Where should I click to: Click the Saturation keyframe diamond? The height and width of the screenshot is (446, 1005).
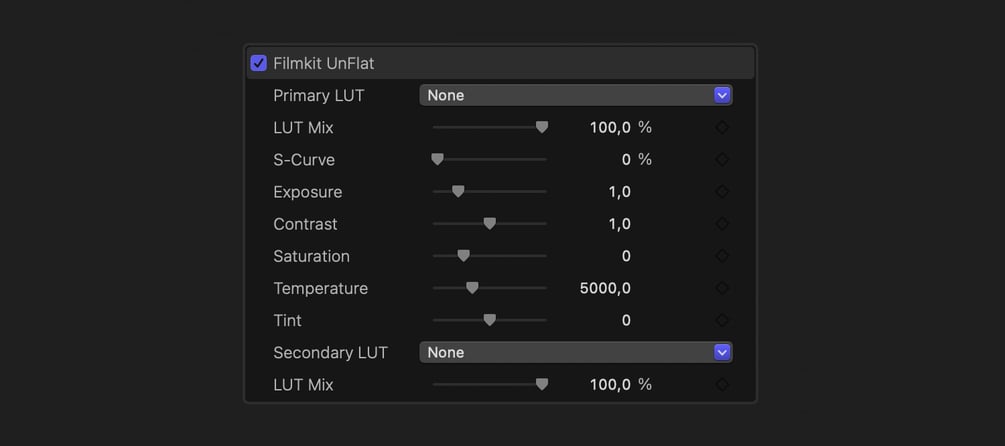tap(722, 256)
